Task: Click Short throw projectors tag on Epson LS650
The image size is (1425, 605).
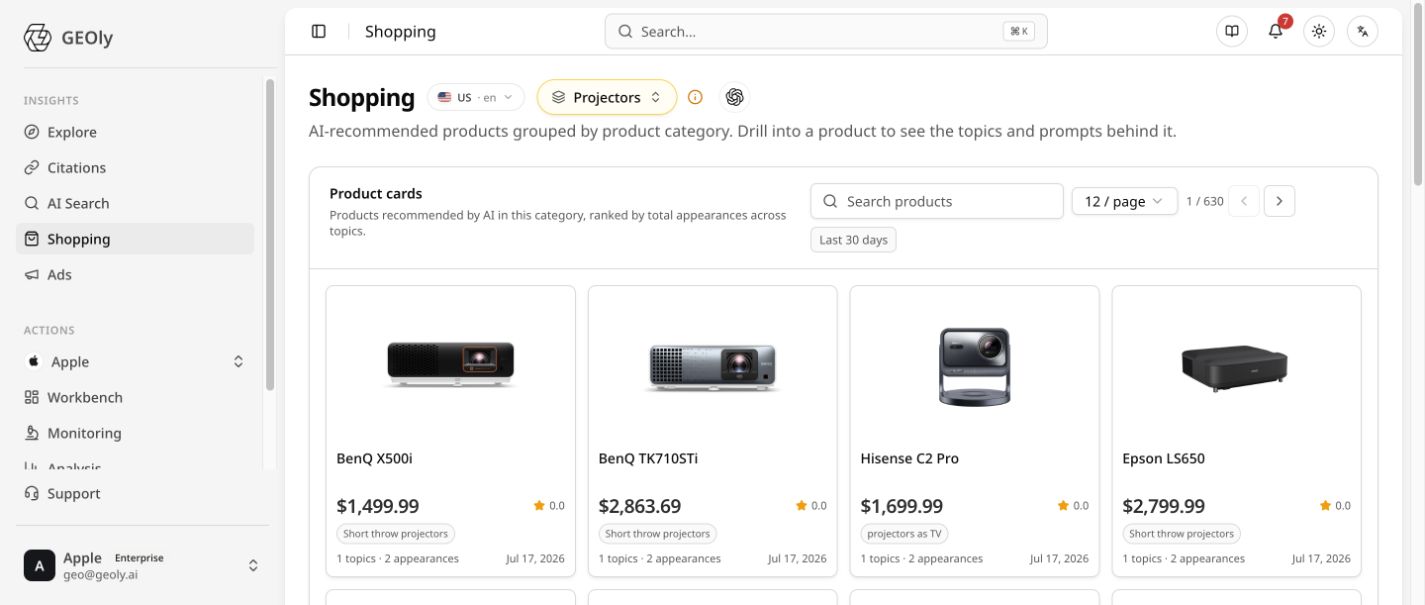Action: click(x=1182, y=534)
